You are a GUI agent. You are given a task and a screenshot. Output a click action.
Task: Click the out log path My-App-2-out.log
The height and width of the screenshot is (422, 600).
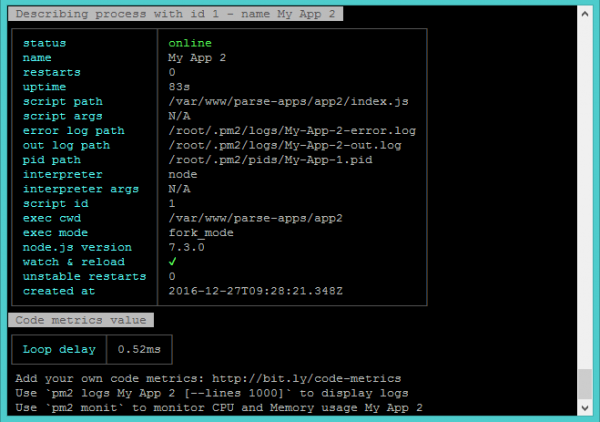284,145
